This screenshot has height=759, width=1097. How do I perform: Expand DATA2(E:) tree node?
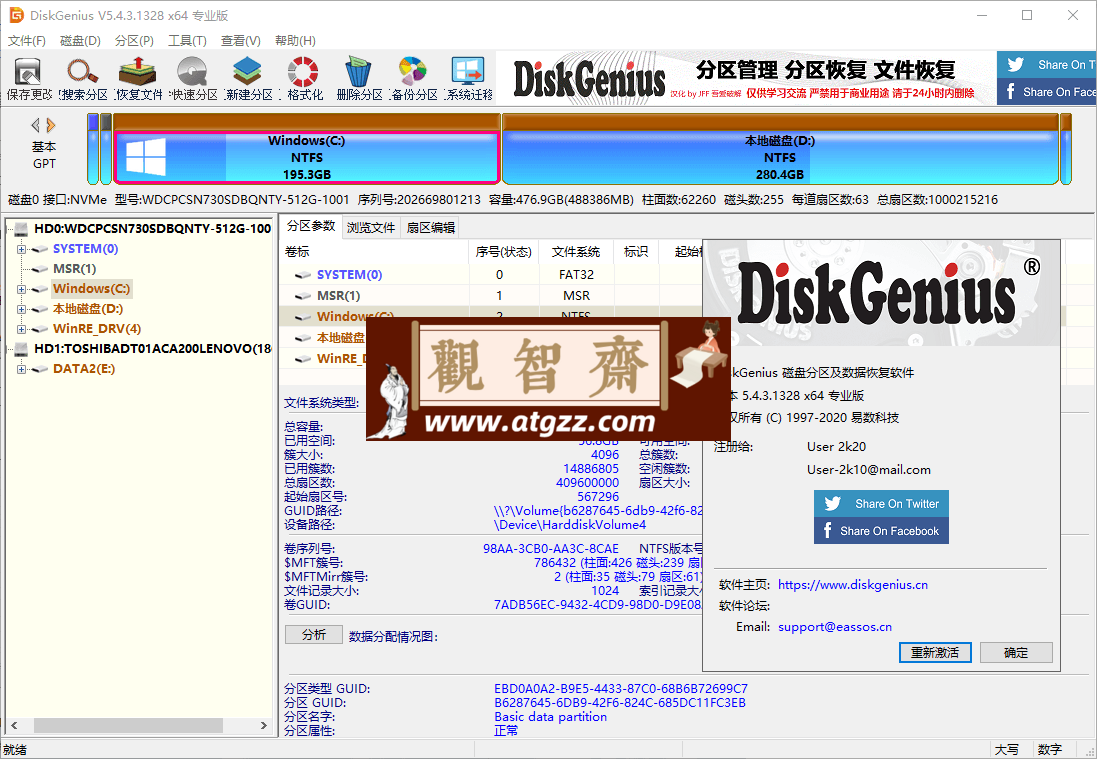(x=21, y=369)
